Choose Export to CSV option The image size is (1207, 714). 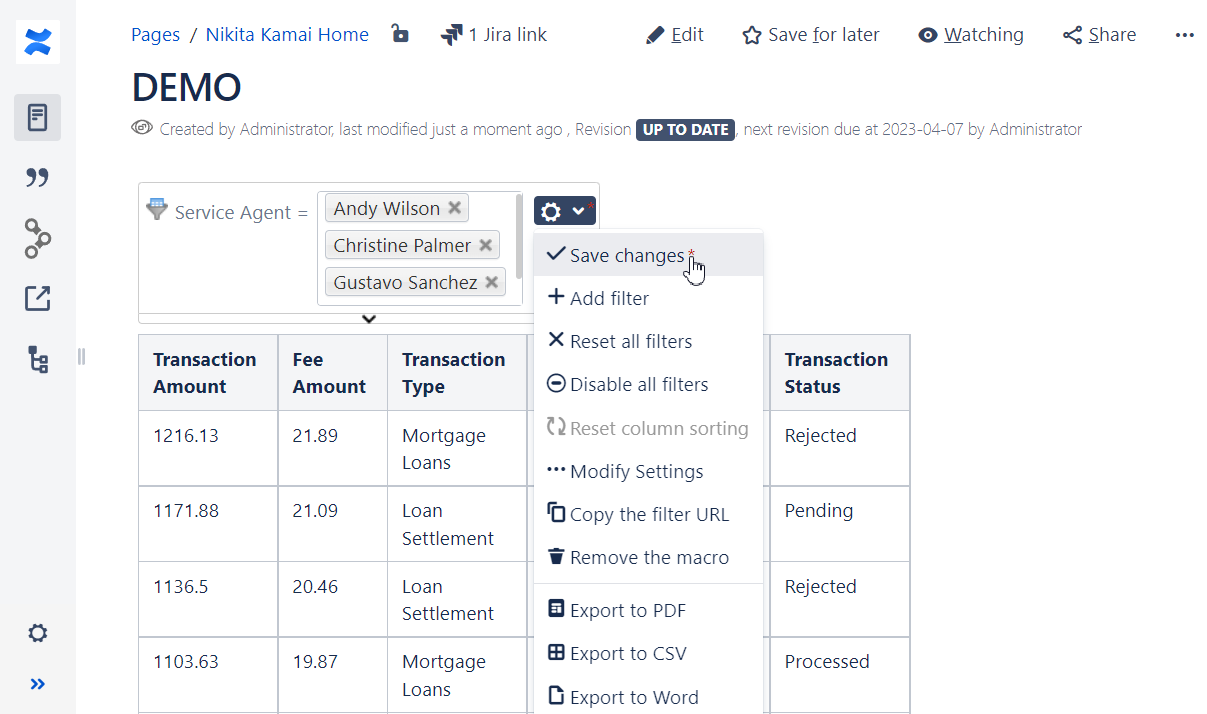click(627, 654)
